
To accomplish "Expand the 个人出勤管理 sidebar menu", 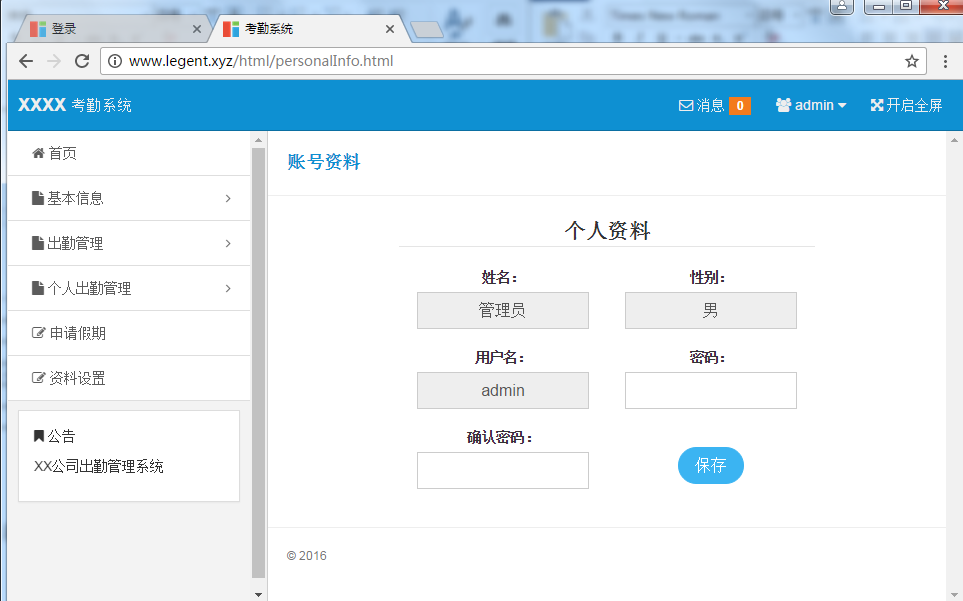I will pyautogui.click(x=129, y=288).
